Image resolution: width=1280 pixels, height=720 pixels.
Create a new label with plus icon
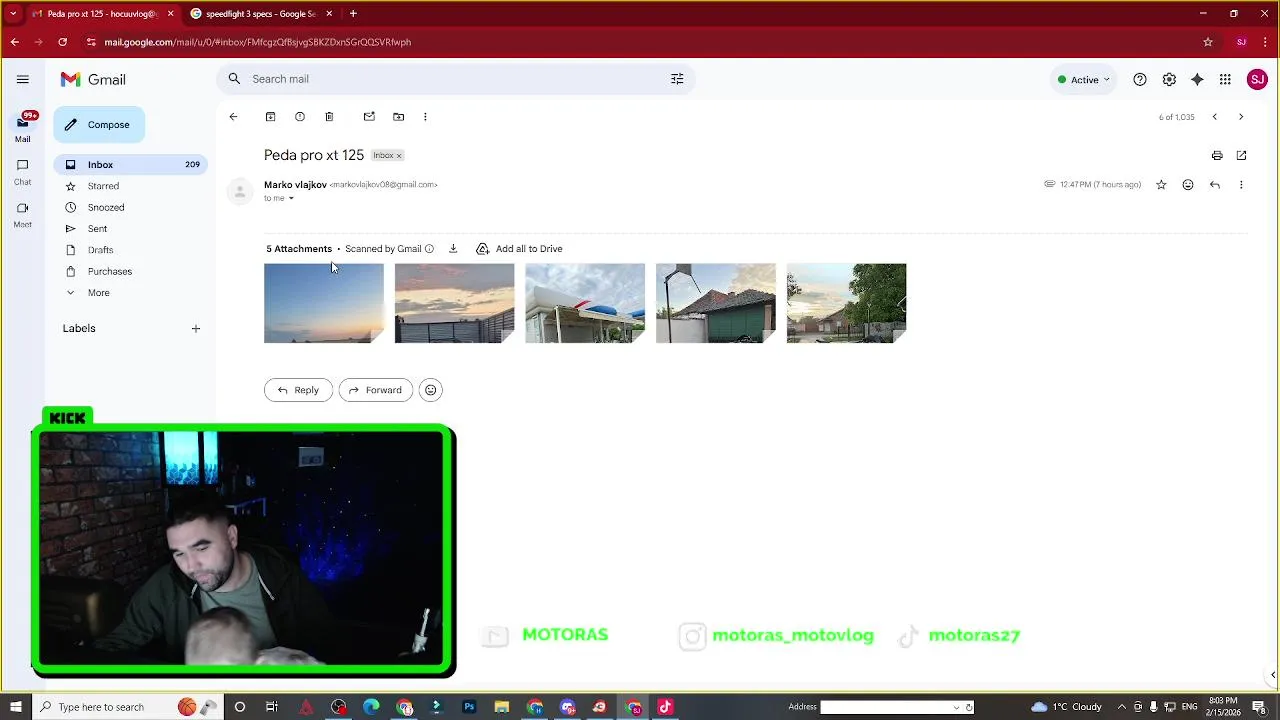(x=196, y=328)
